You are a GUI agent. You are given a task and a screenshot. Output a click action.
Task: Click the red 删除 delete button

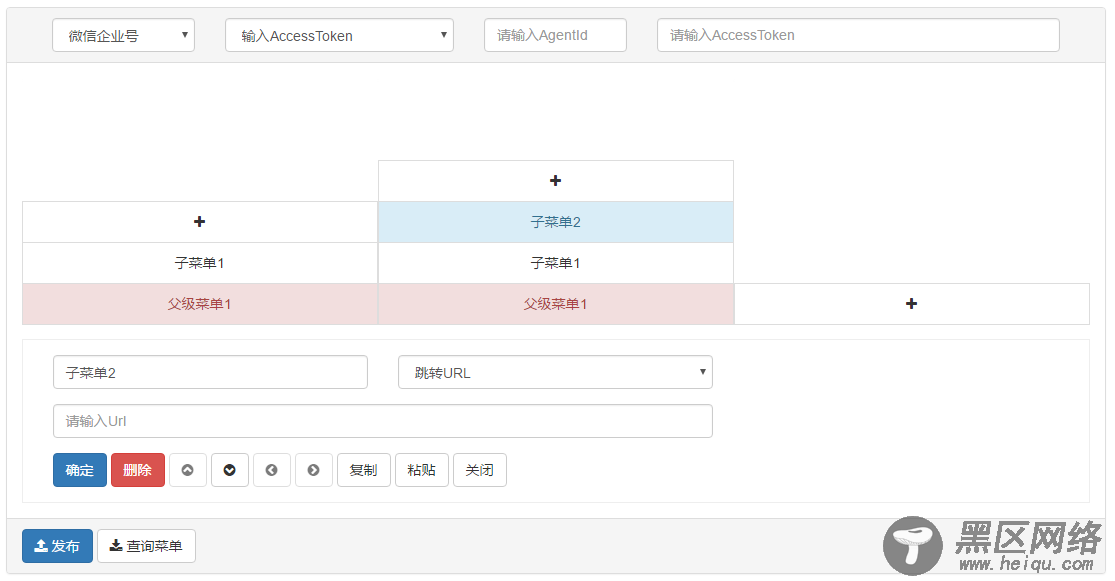tap(138, 470)
